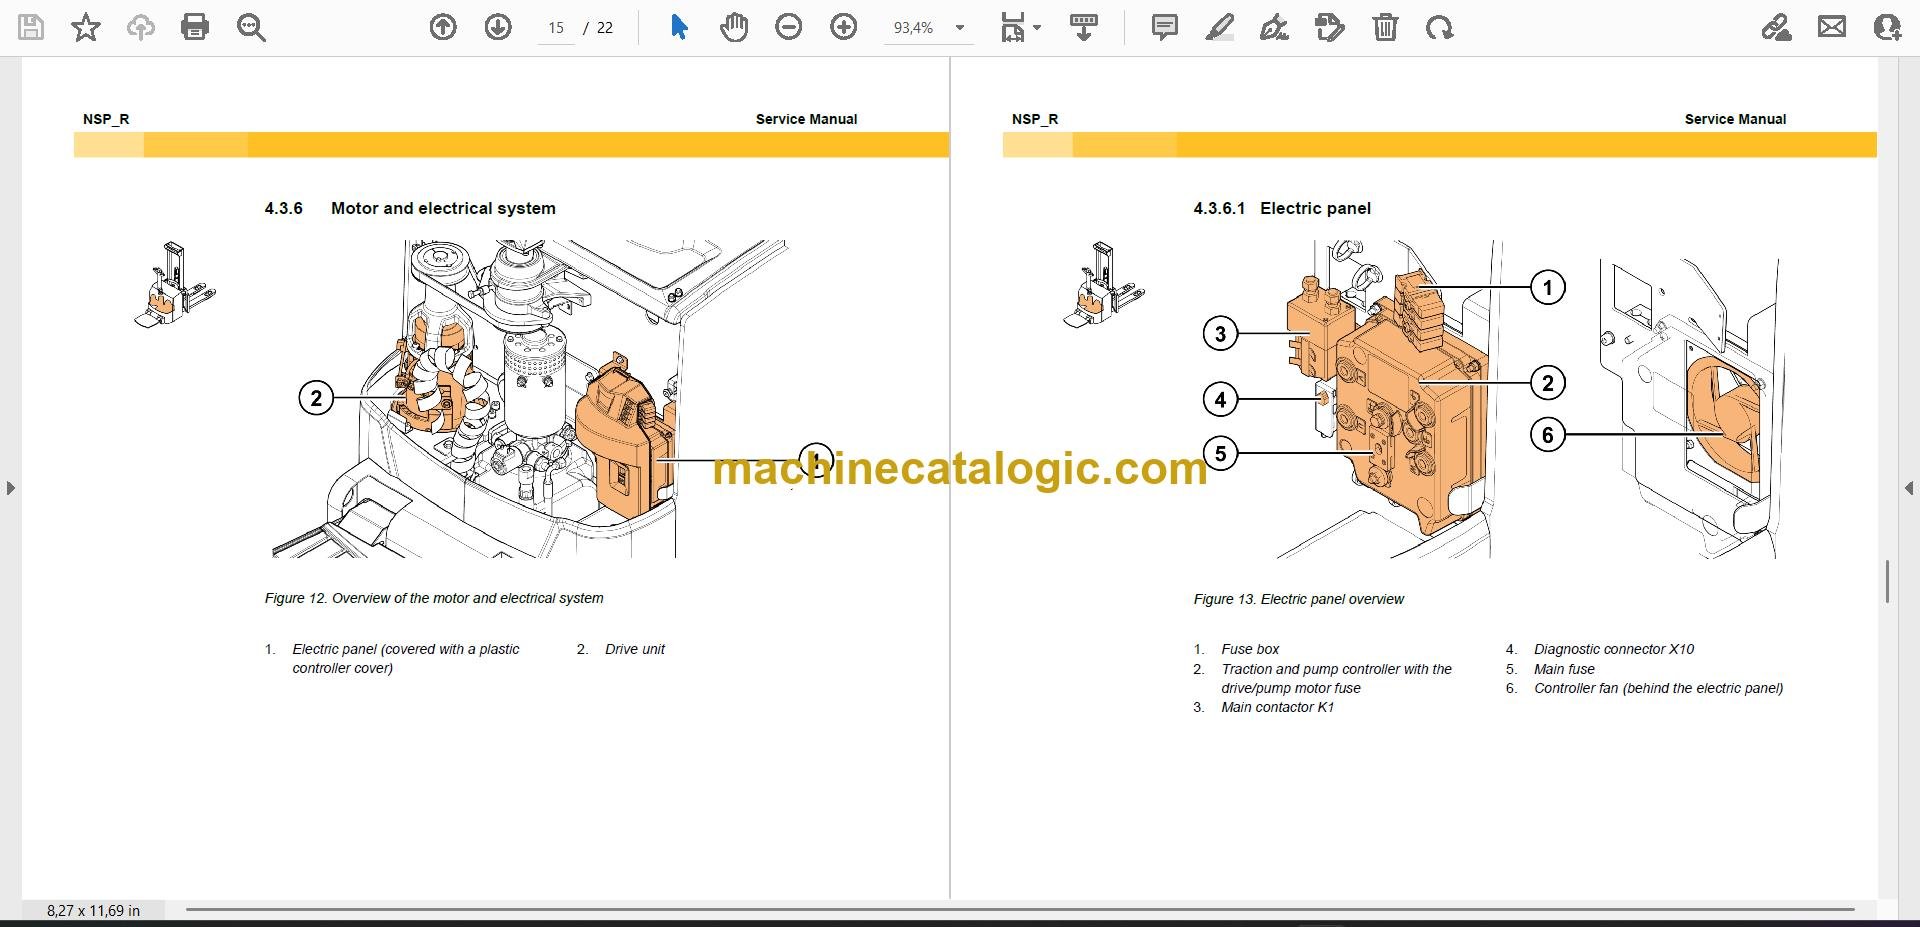Bookmark this document with the star icon
This screenshot has width=1920, height=927.
click(x=86, y=27)
